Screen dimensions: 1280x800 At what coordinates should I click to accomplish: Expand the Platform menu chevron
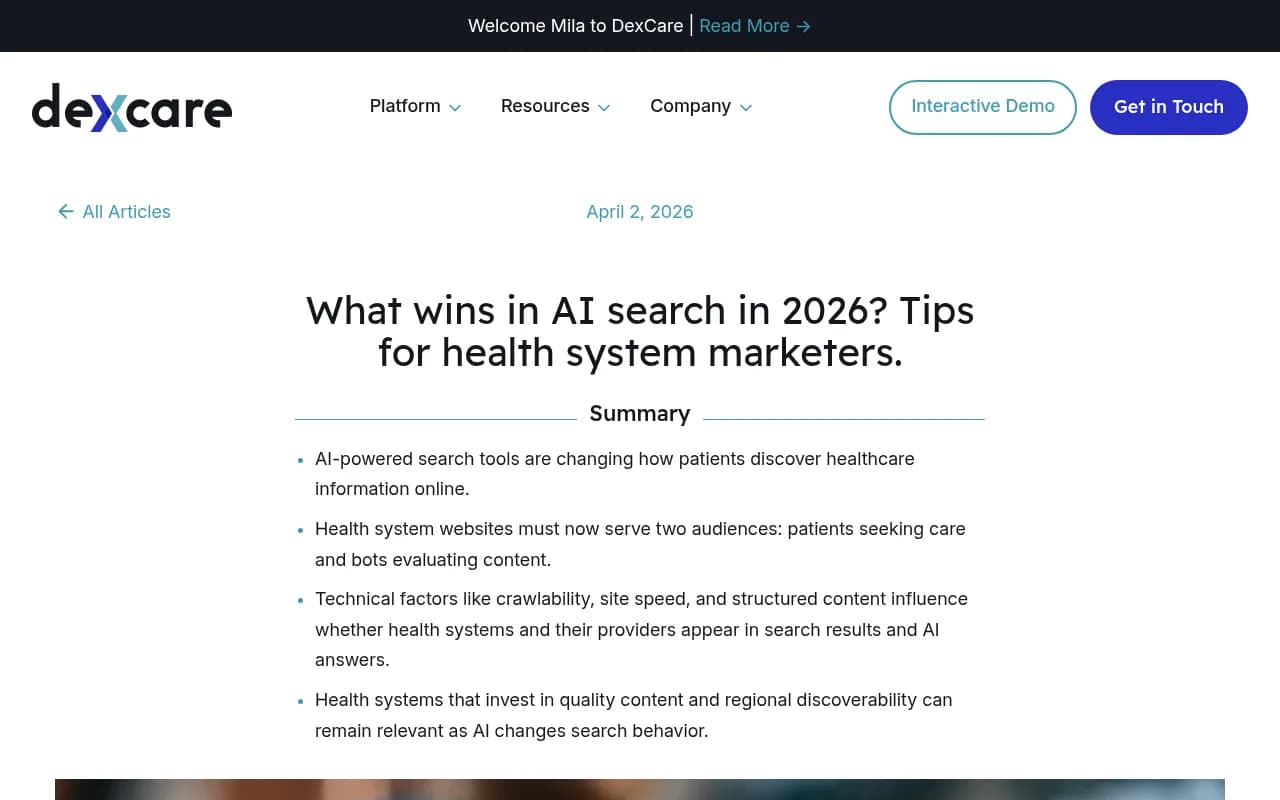[455, 108]
